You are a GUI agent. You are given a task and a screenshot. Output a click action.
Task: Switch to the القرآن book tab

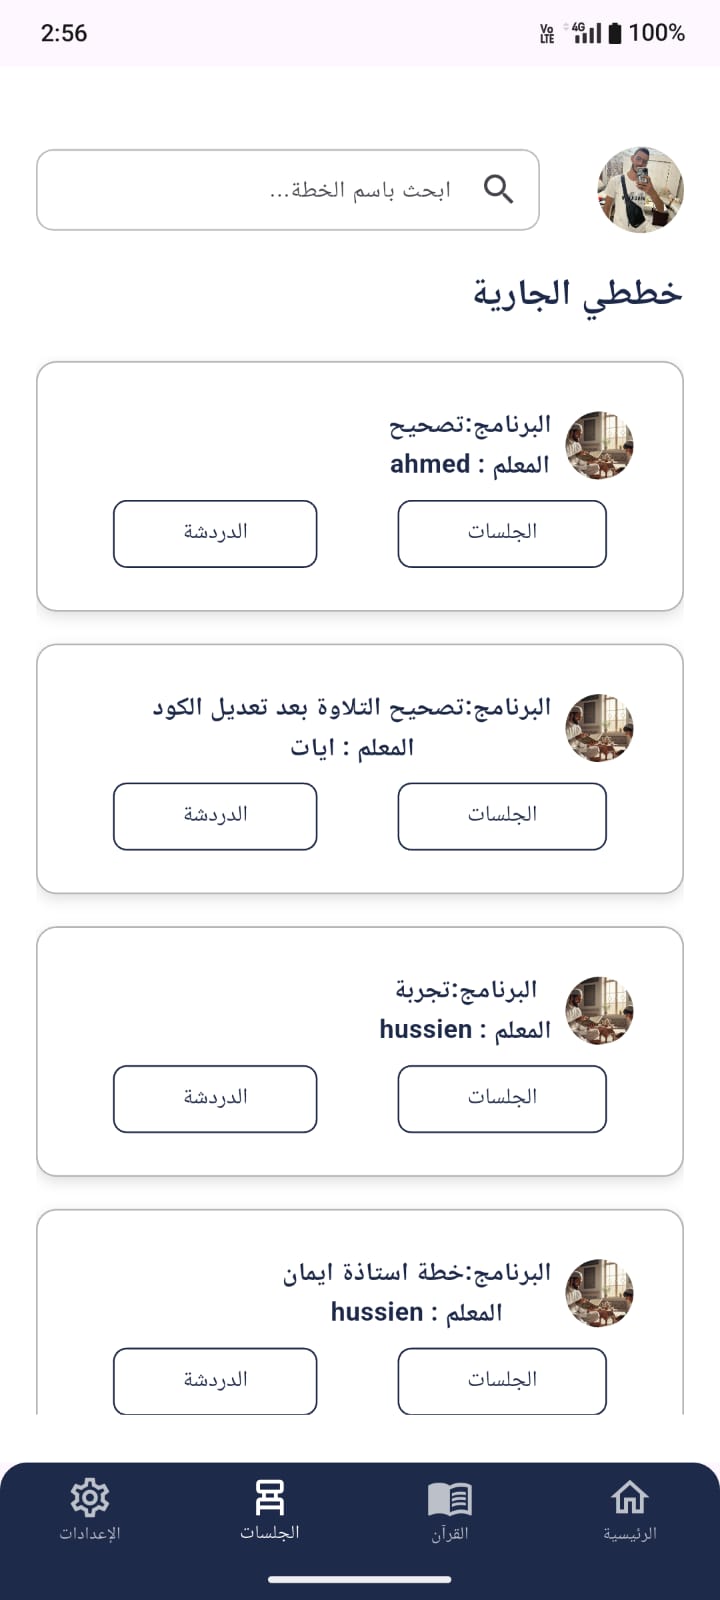click(x=450, y=1510)
